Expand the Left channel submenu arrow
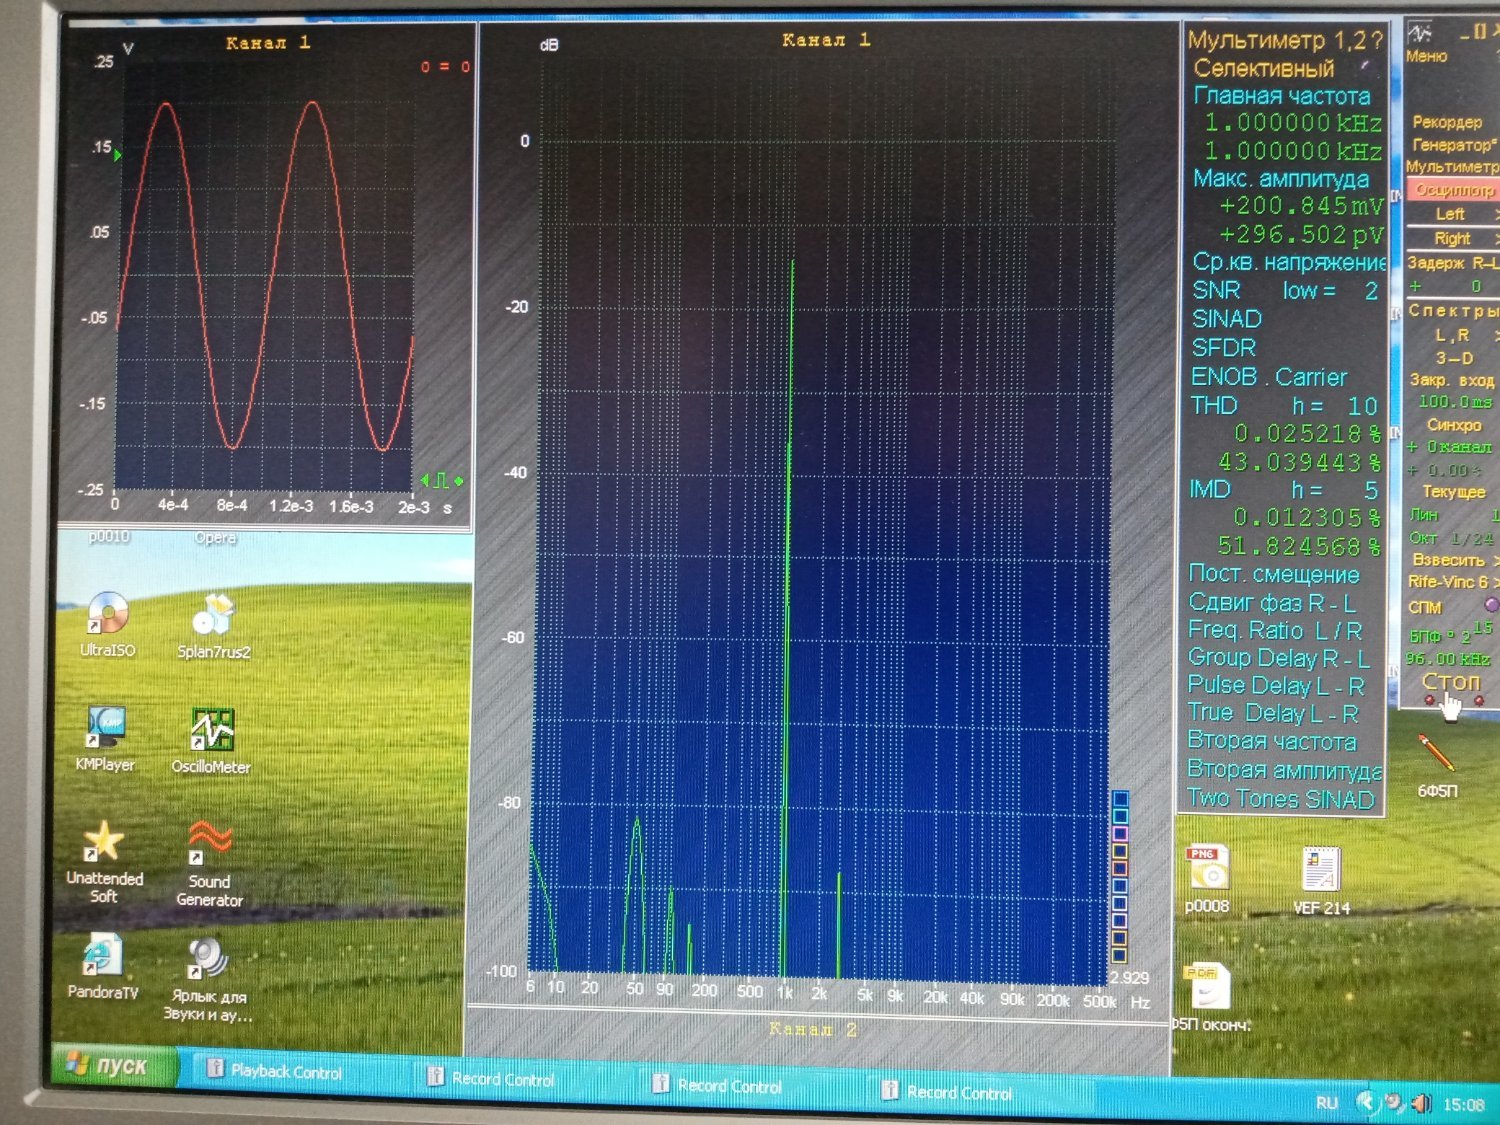The width and height of the screenshot is (1500, 1125). pos(1495,214)
